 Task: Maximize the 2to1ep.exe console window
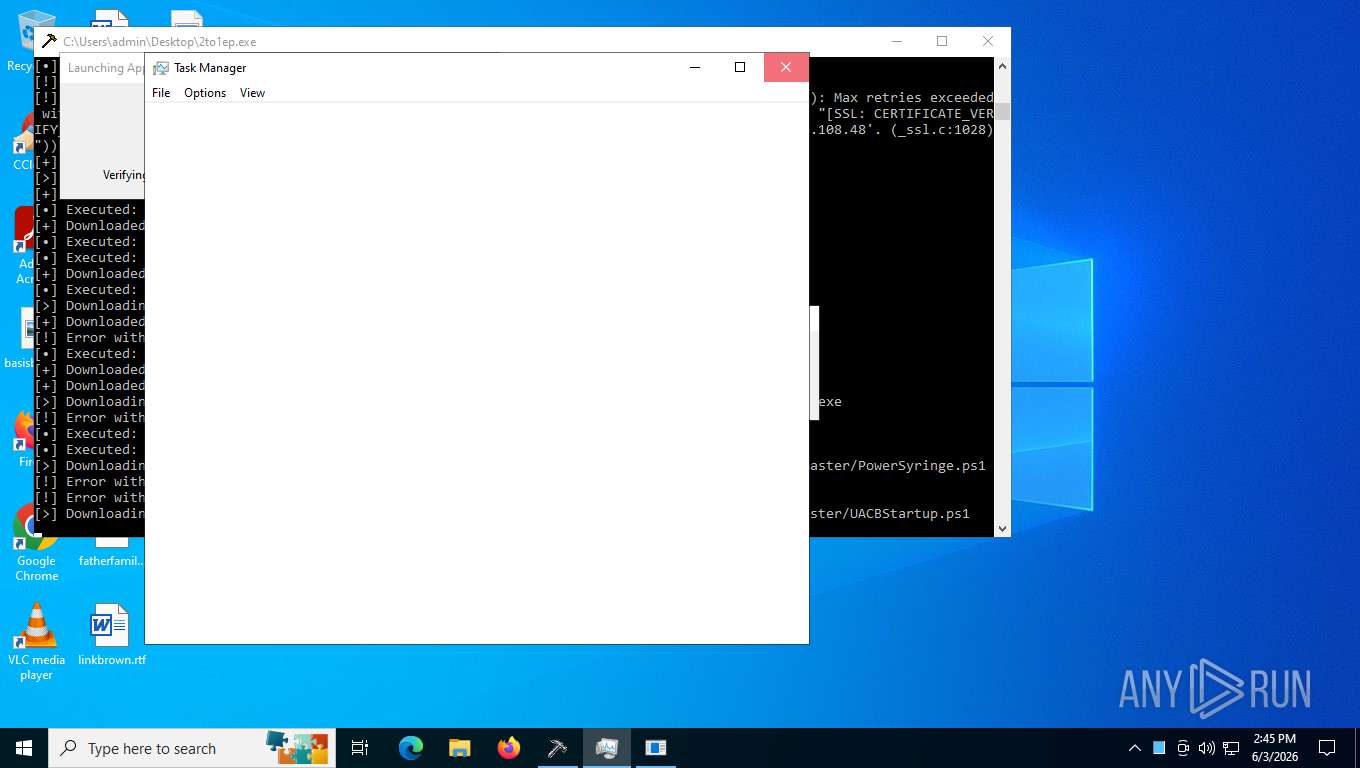pyautogui.click(x=942, y=41)
